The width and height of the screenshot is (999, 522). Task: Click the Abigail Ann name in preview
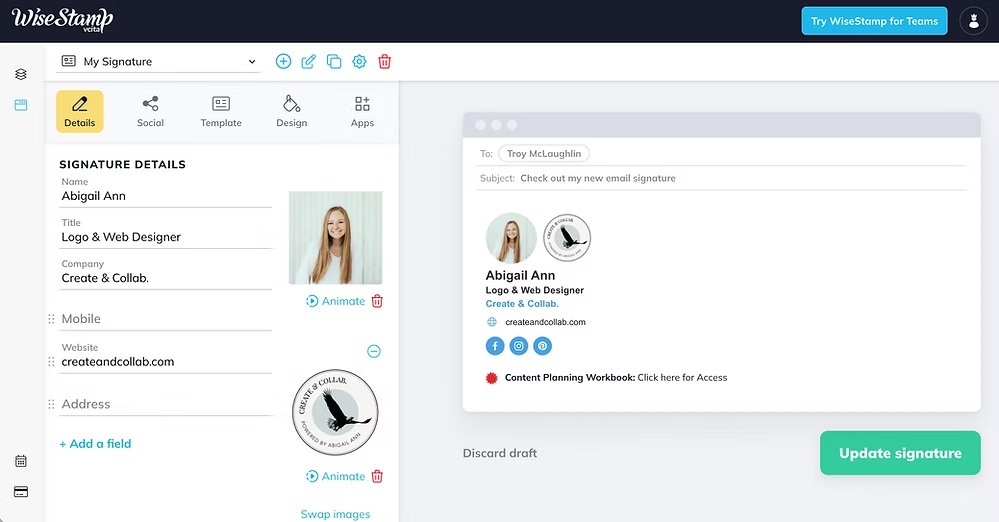point(520,275)
